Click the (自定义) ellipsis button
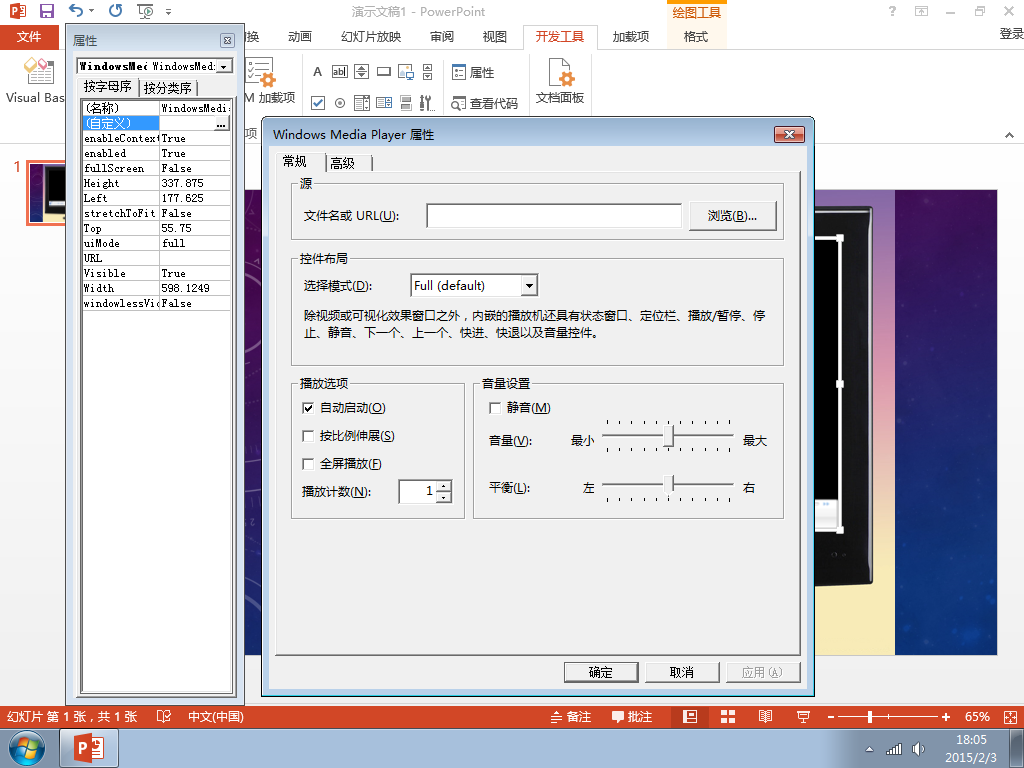This screenshot has height=768, width=1024. click(221, 123)
